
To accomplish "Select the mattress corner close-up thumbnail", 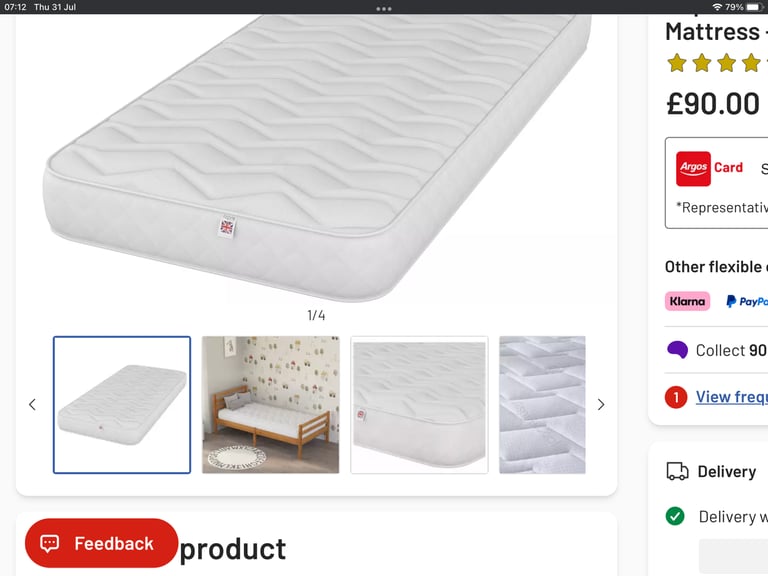I will click(419, 405).
